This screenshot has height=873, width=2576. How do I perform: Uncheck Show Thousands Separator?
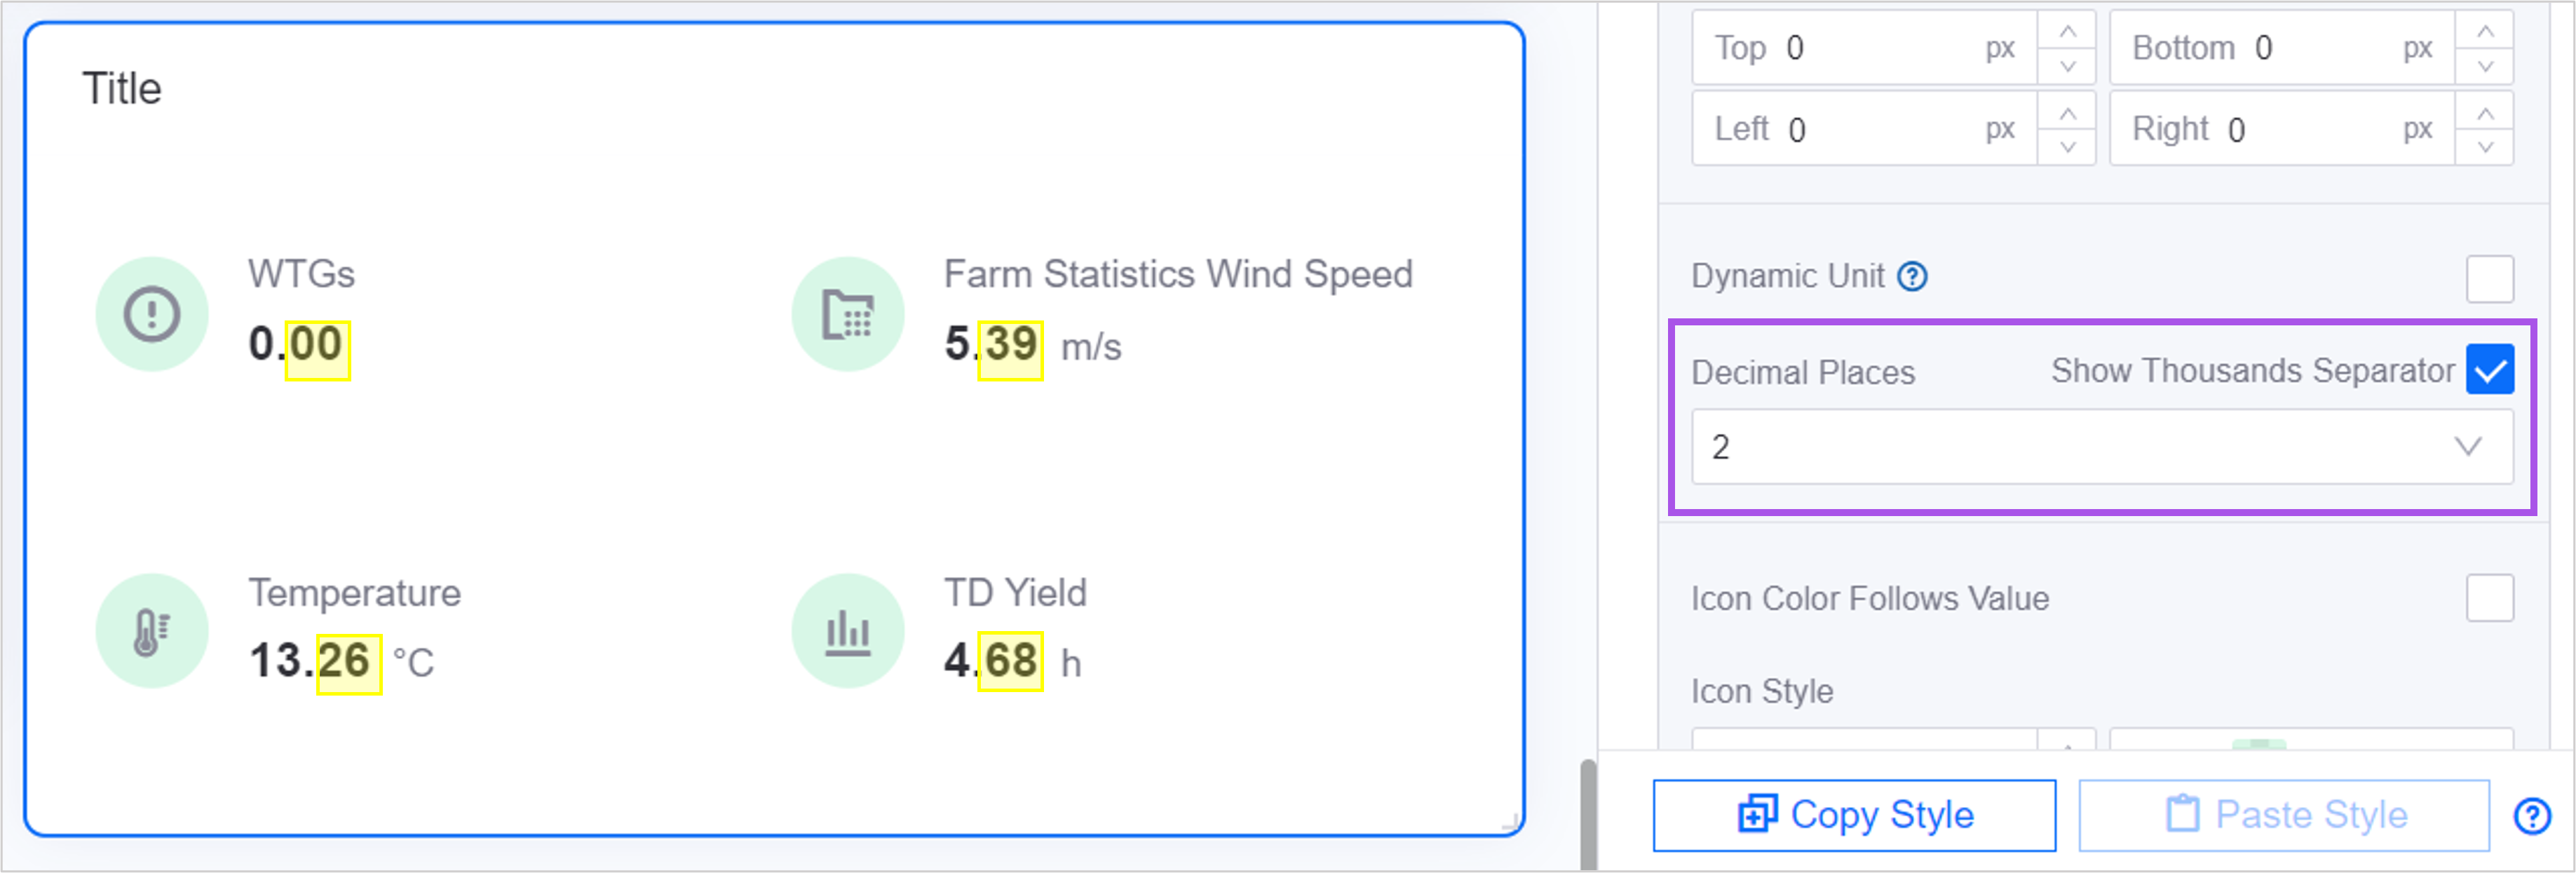click(x=2490, y=369)
